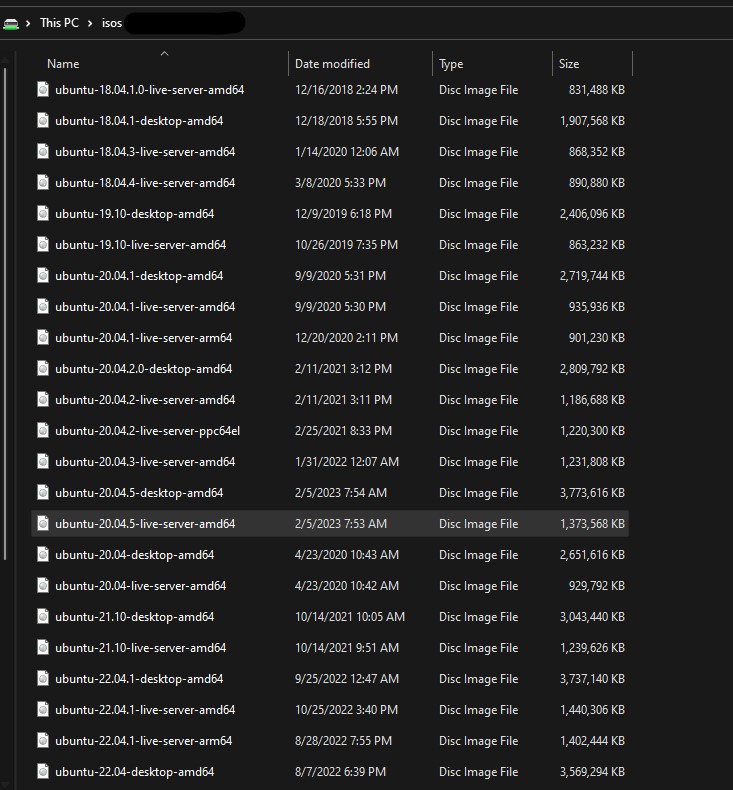Viewport: 733px width, 790px height.
Task: Click the disc icon for ubuntu-21.10-desktop-amd64
Action: click(43, 617)
